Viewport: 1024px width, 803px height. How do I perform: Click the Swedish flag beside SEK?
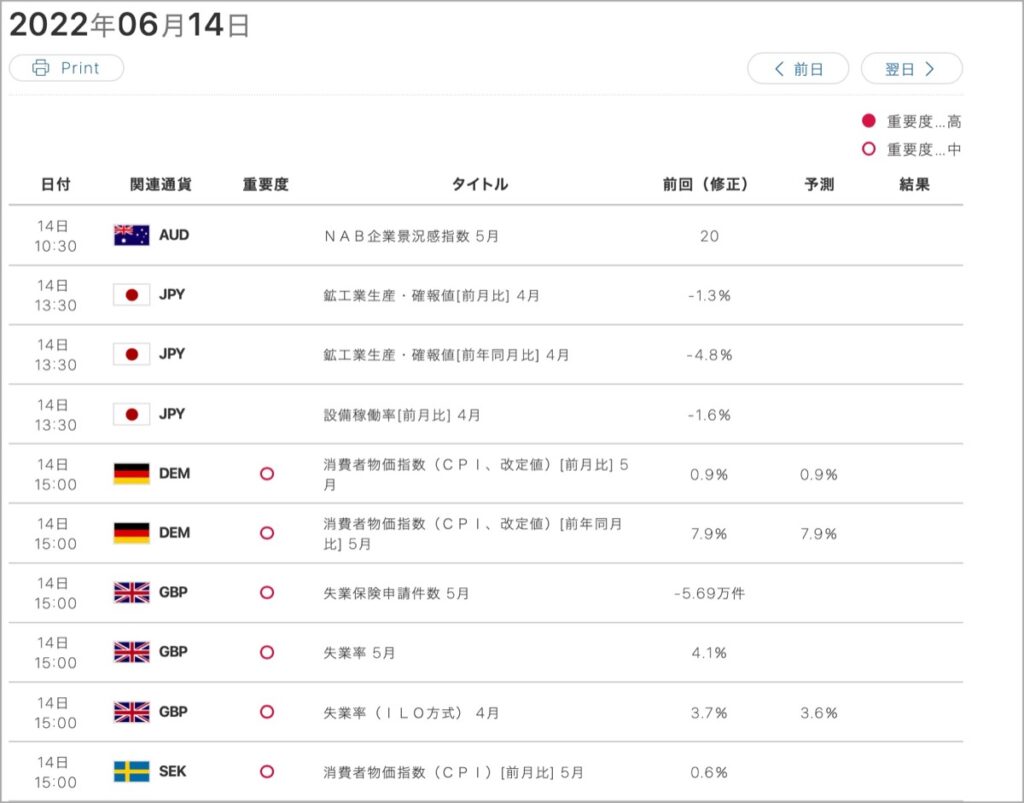click(x=131, y=771)
